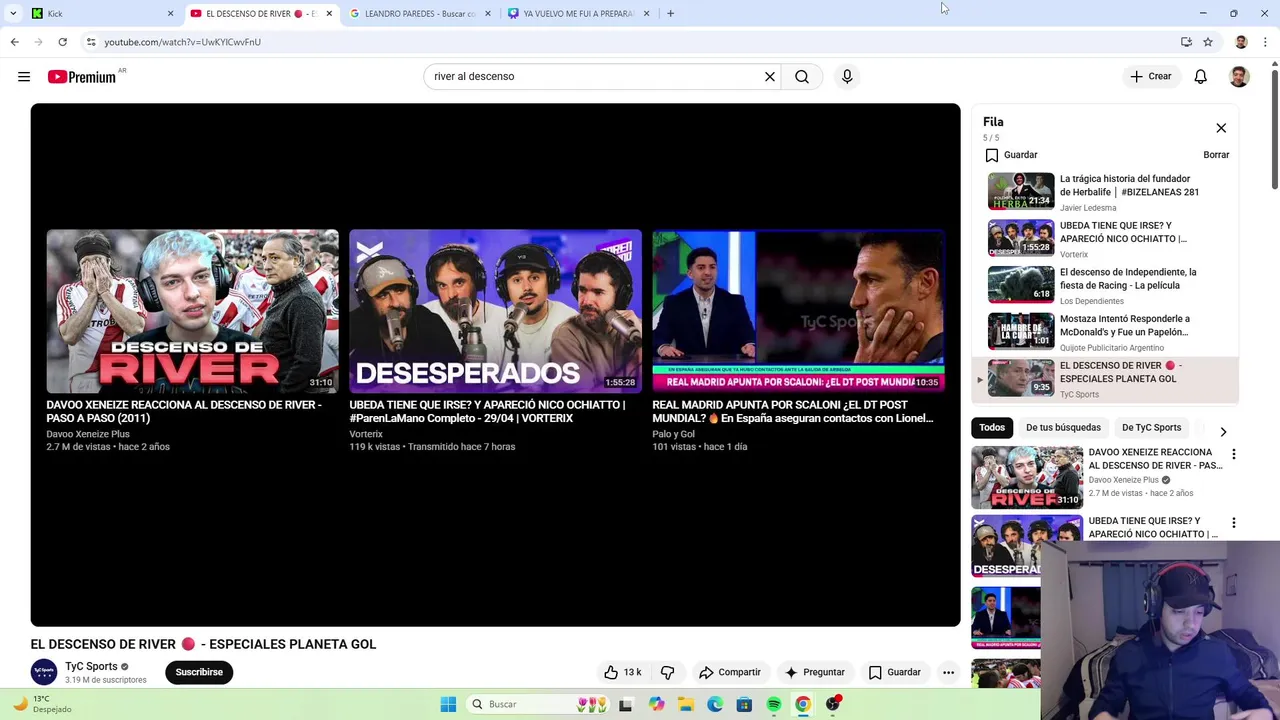Close the Kick tab
This screenshot has height=720, width=1280.
(x=170, y=13)
